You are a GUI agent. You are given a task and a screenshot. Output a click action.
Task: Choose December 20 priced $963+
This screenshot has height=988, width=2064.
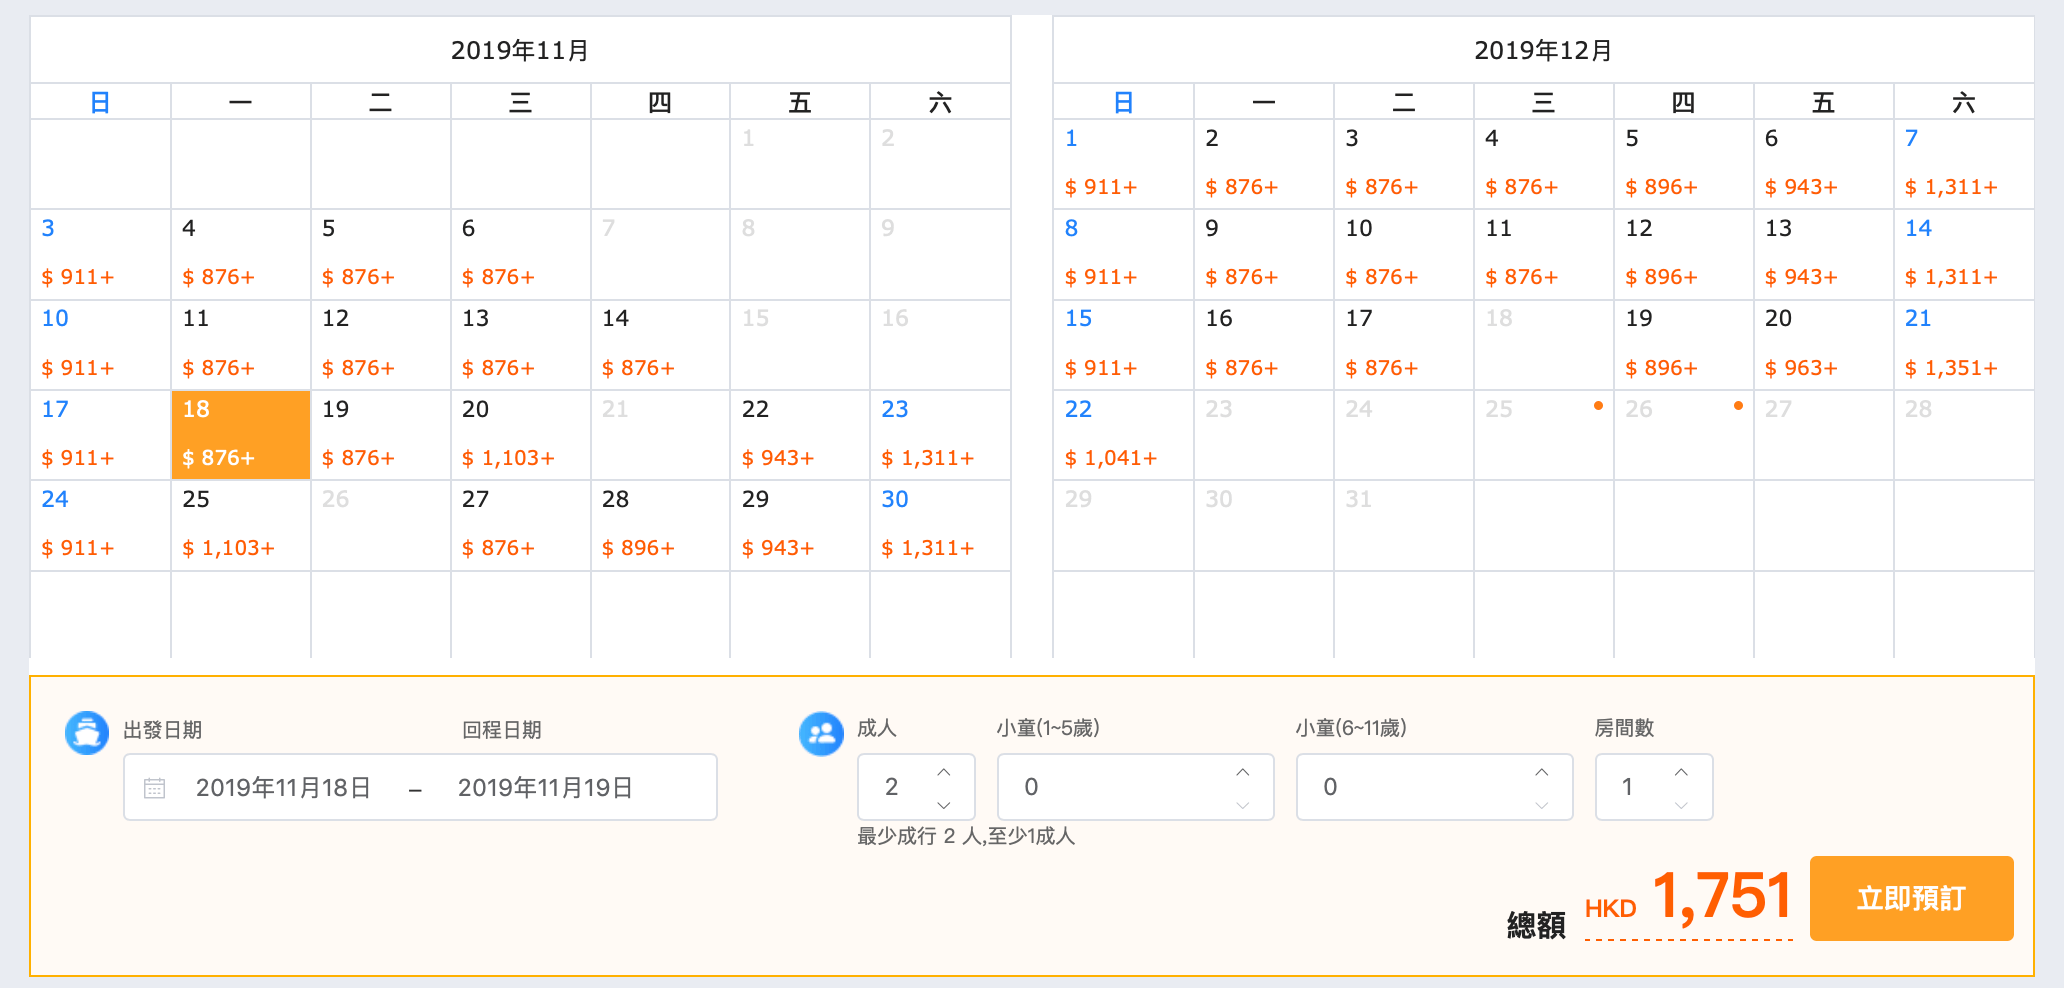[1823, 344]
